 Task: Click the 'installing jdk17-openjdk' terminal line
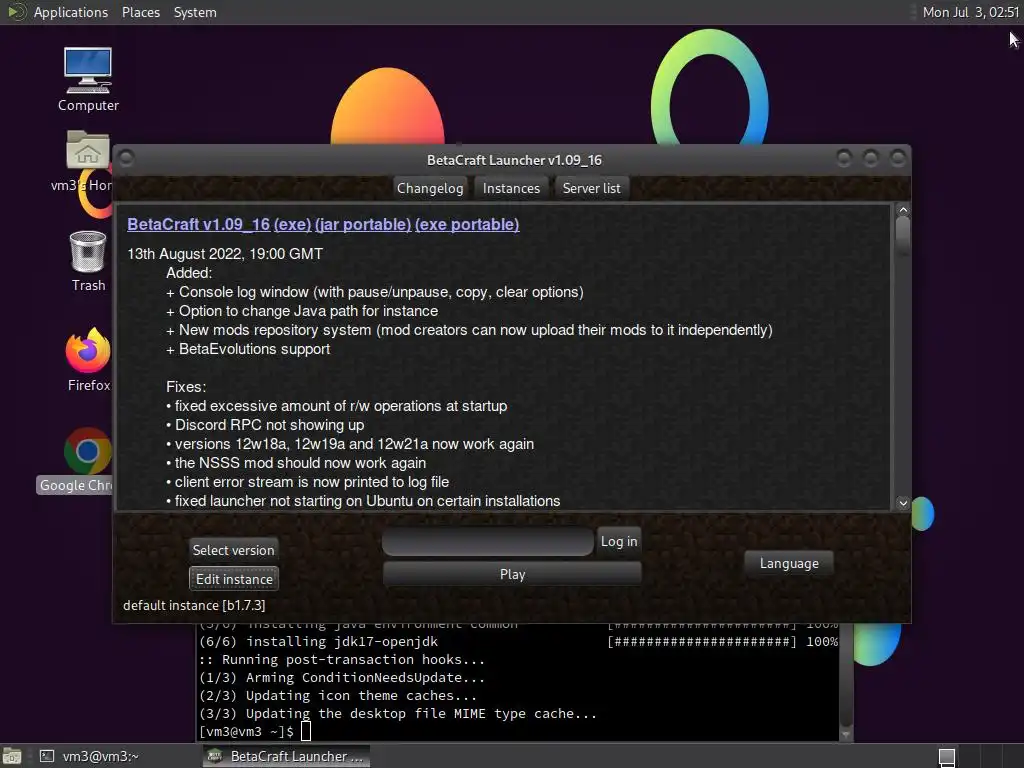tap(319, 642)
